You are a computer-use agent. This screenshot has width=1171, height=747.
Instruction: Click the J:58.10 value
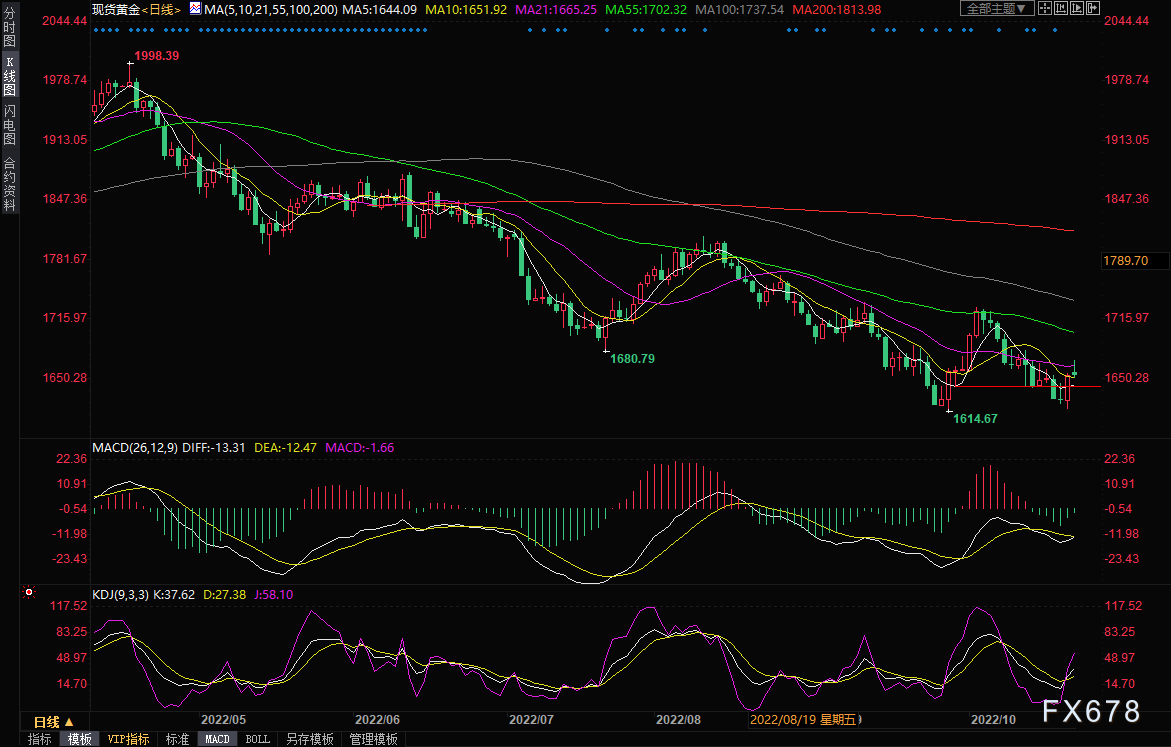point(274,595)
